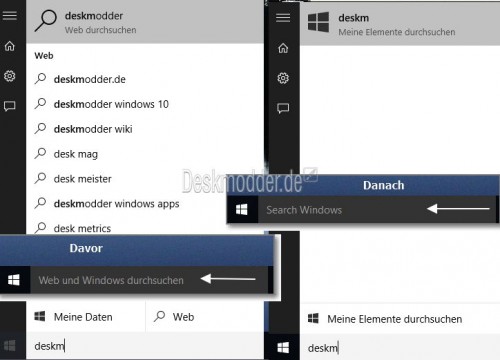Click magnifier icon beside deskmodder windows apps

[40, 203]
